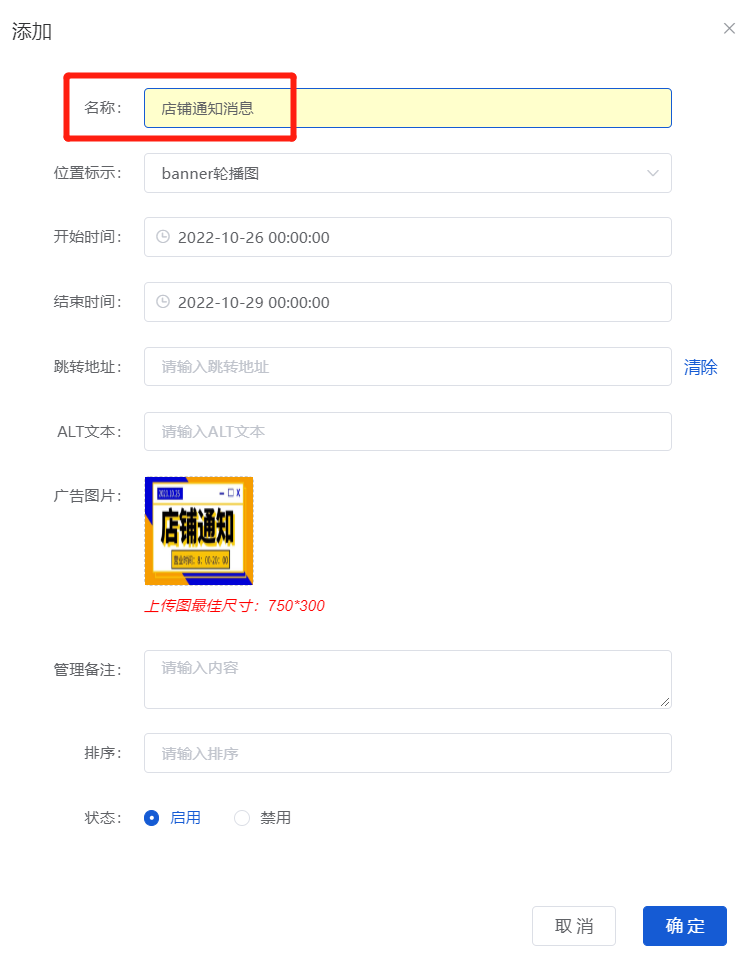
Task: Click the 店铺通知 ad image thumbnail
Action: [x=198, y=531]
